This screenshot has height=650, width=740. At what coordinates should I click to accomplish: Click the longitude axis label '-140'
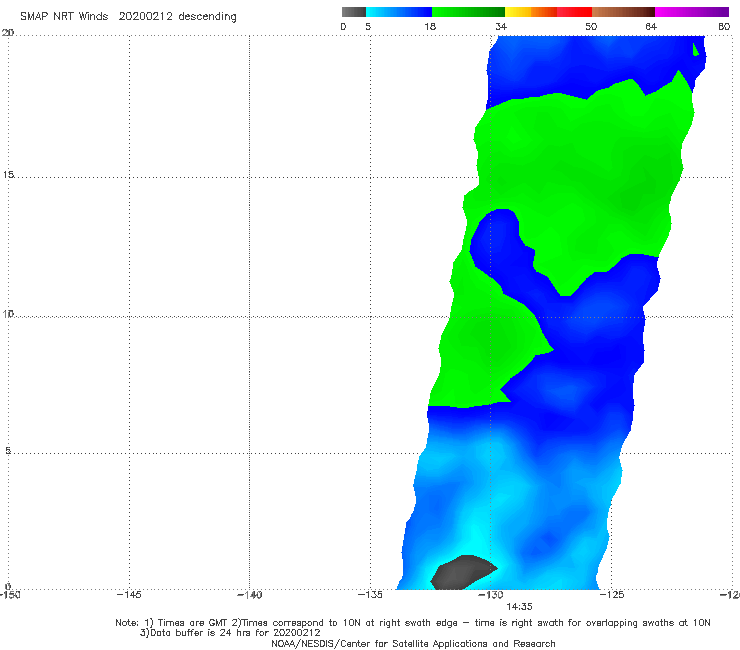(249, 595)
